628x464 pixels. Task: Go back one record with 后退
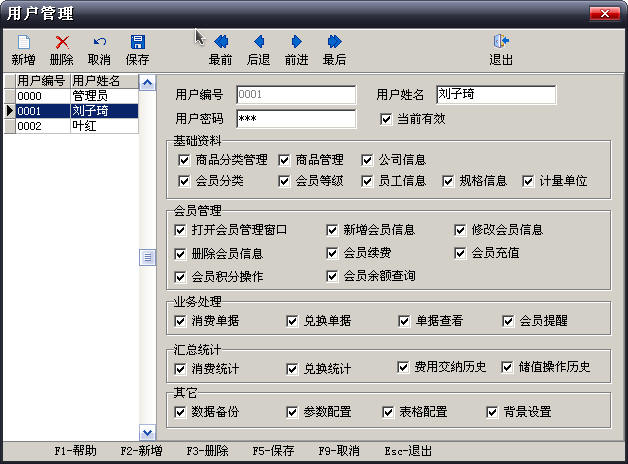pyautogui.click(x=259, y=42)
